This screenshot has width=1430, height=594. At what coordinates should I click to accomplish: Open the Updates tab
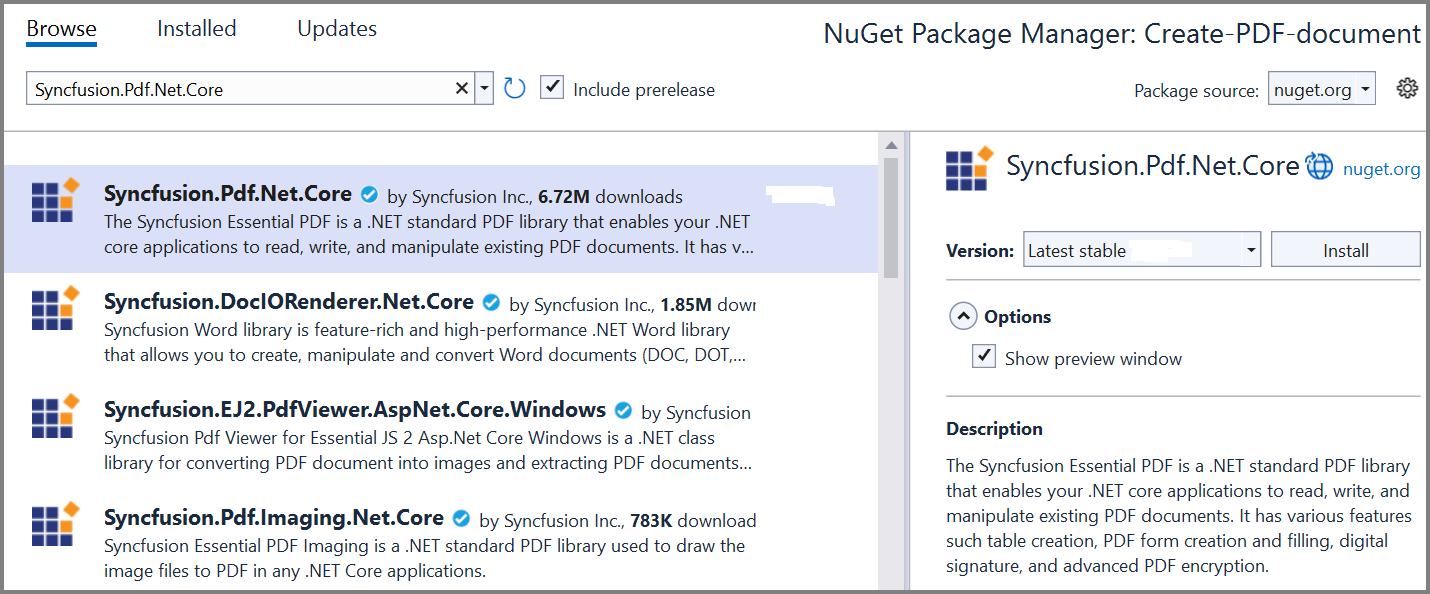pyautogui.click(x=337, y=29)
